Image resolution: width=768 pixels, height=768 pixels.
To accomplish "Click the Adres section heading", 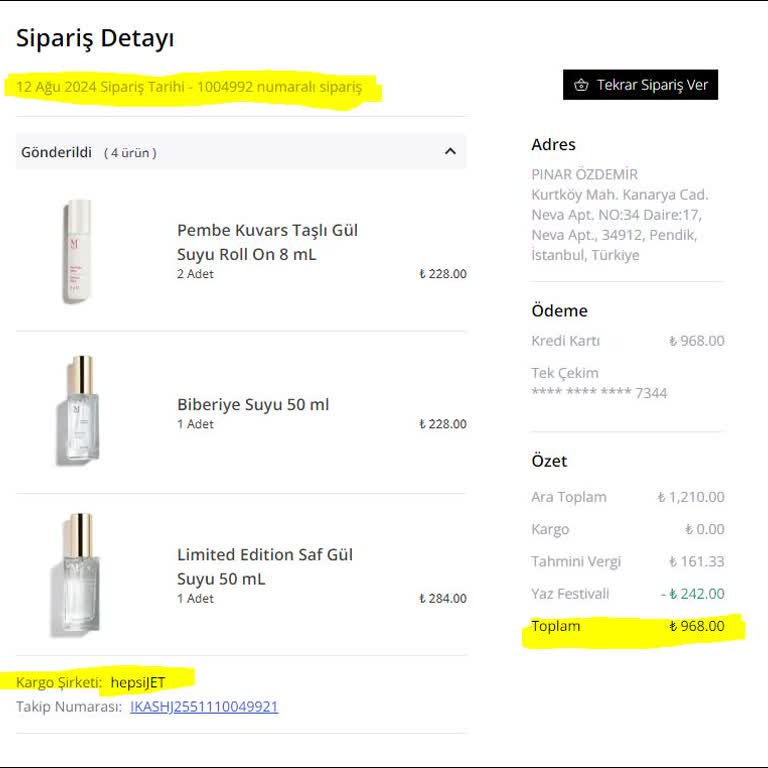I will pyautogui.click(x=553, y=145).
